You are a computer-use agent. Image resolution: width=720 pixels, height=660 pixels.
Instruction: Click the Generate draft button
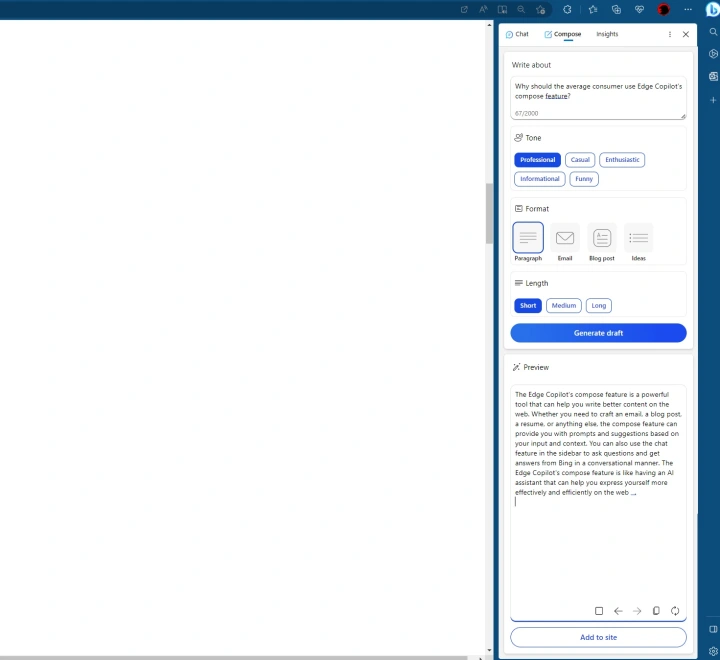pyautogui.click(x=598, y=333)
